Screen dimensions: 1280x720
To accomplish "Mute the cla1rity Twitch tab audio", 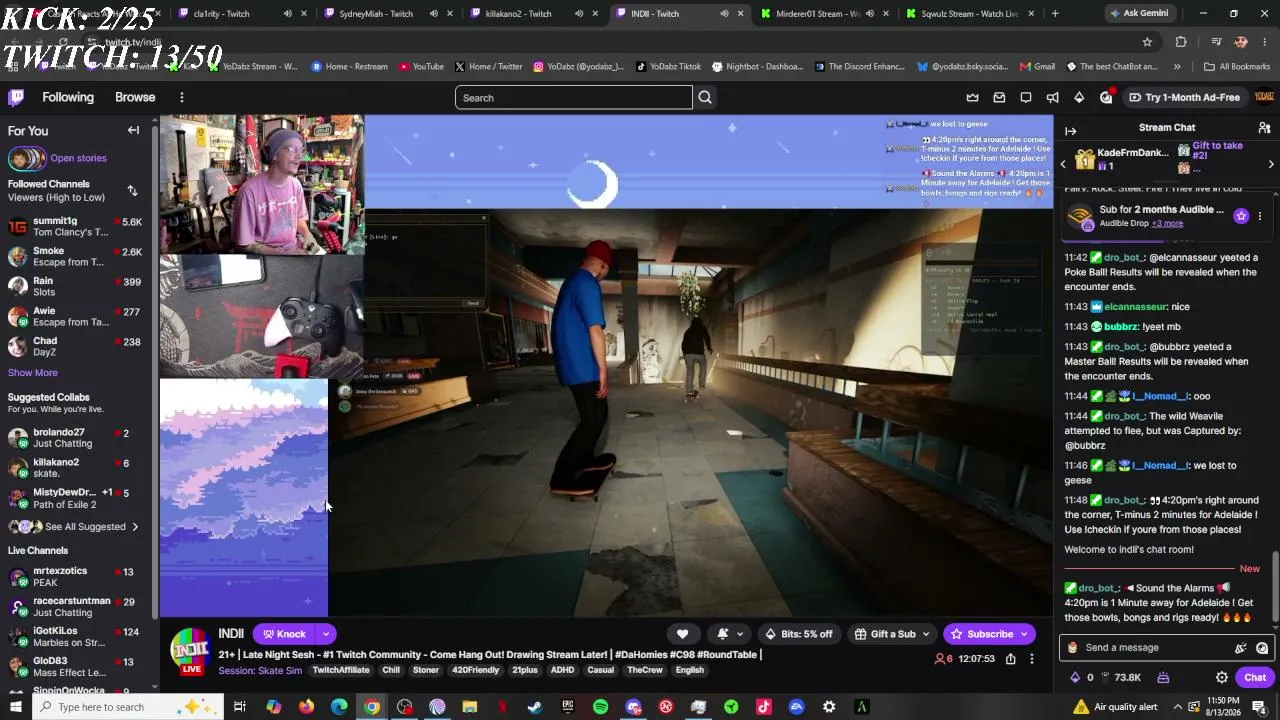I will (288, 14).
